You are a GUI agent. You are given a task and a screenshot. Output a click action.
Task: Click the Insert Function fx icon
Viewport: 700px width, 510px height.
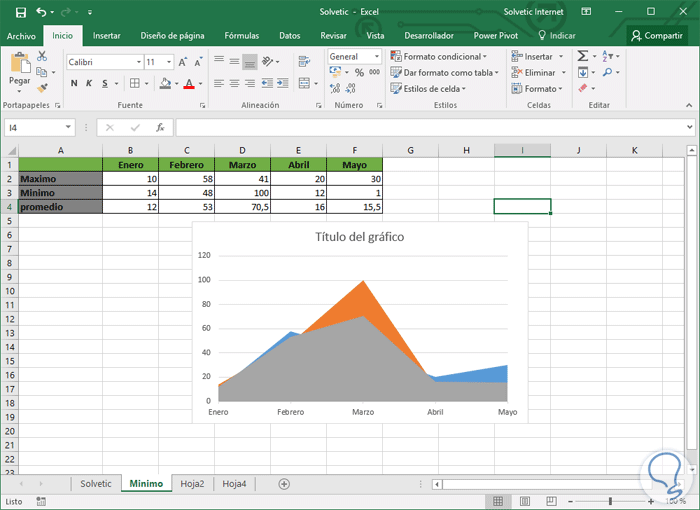[x=160, y=128]
